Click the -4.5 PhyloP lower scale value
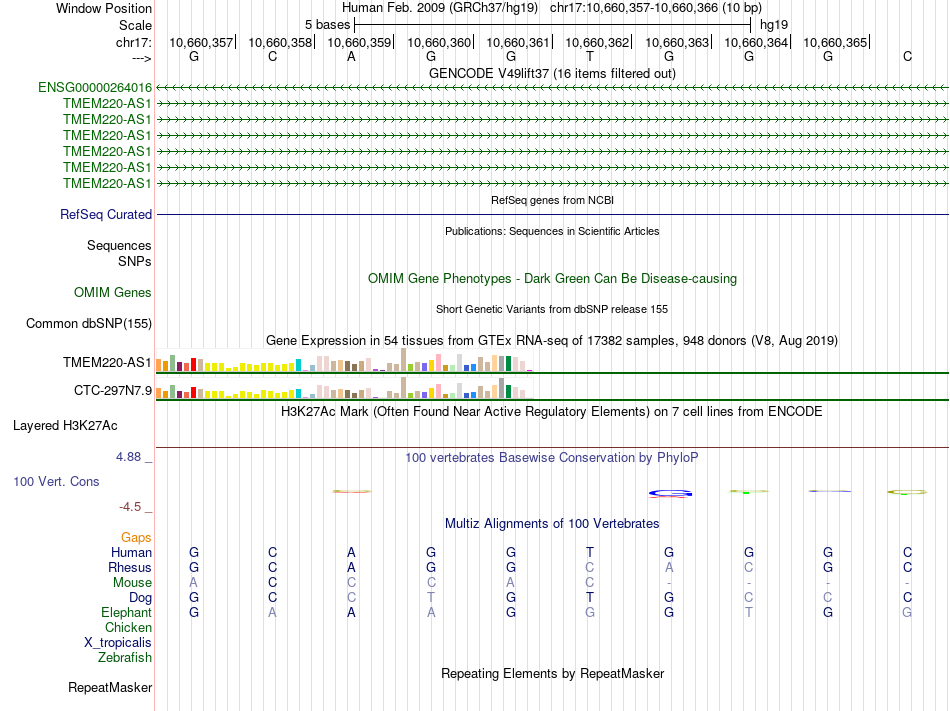The height and width of the screenshot is (711, 950). (x=130, y=507)
